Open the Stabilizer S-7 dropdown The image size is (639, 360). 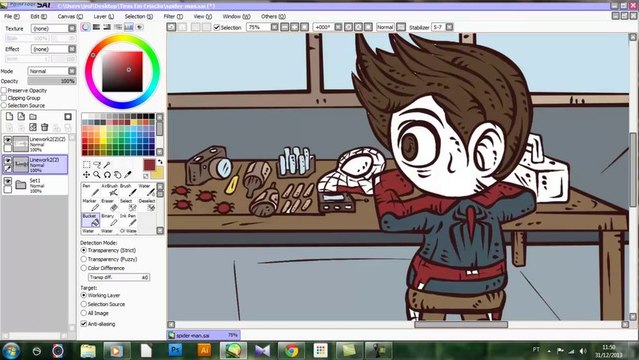click(x=449, y=27)
